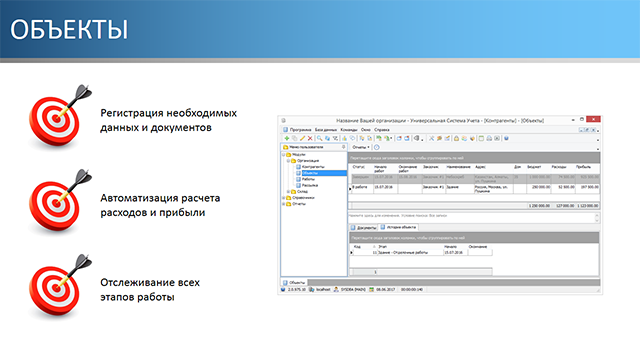640x360 pixels.
Task: Click the red X Delete icon
Action: point(310,138)
